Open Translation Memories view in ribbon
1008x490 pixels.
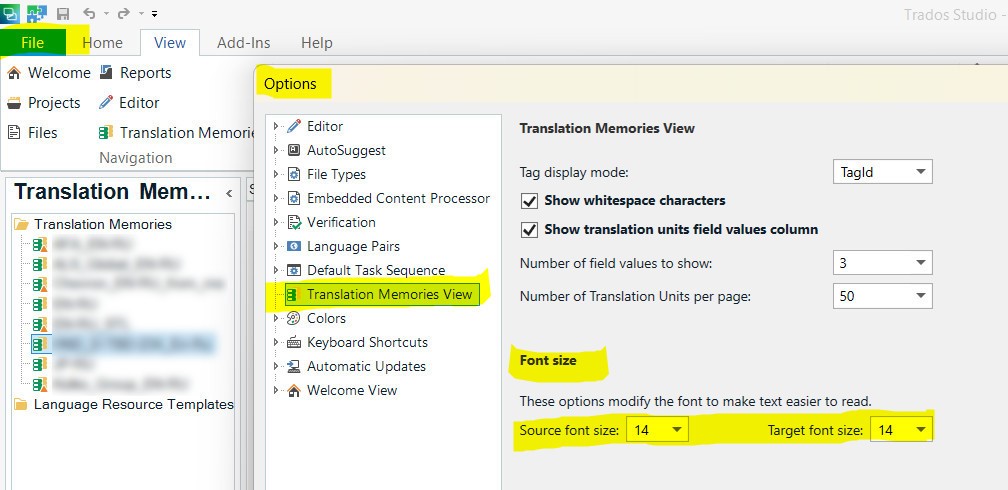[x=178, y=132]
